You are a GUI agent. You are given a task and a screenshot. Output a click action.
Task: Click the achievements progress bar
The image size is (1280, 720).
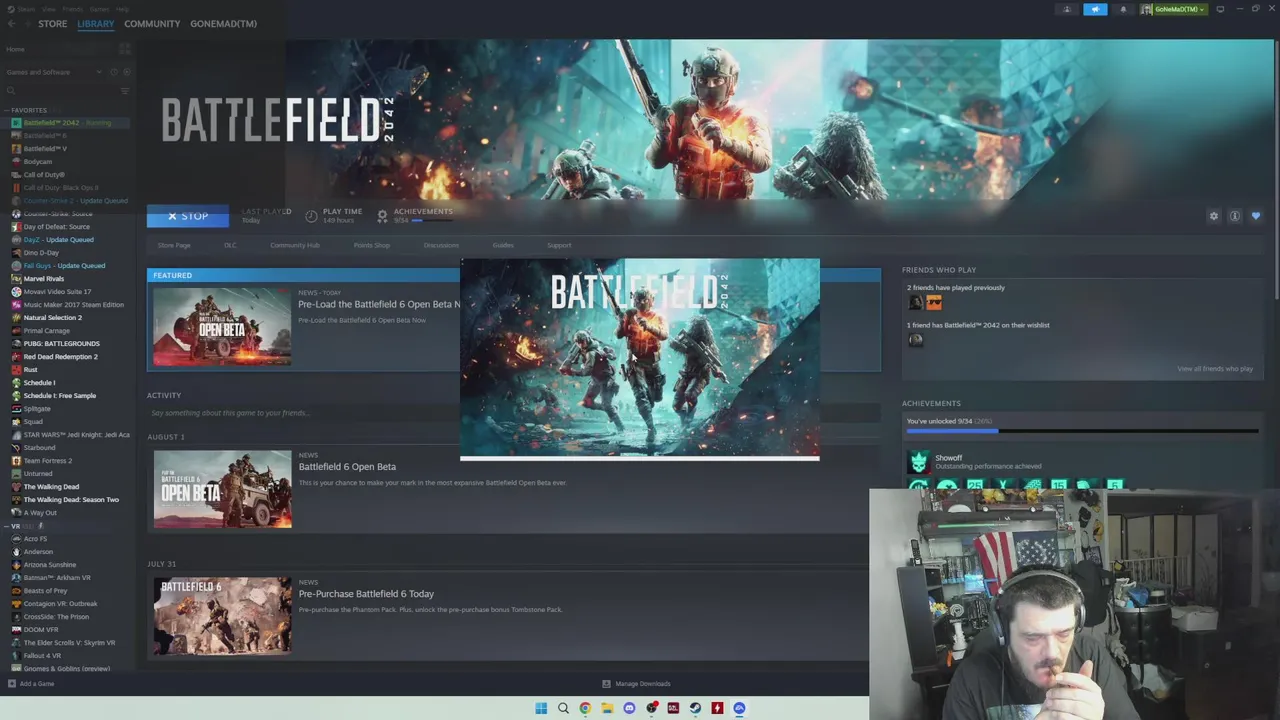[x=1082, y=431]
